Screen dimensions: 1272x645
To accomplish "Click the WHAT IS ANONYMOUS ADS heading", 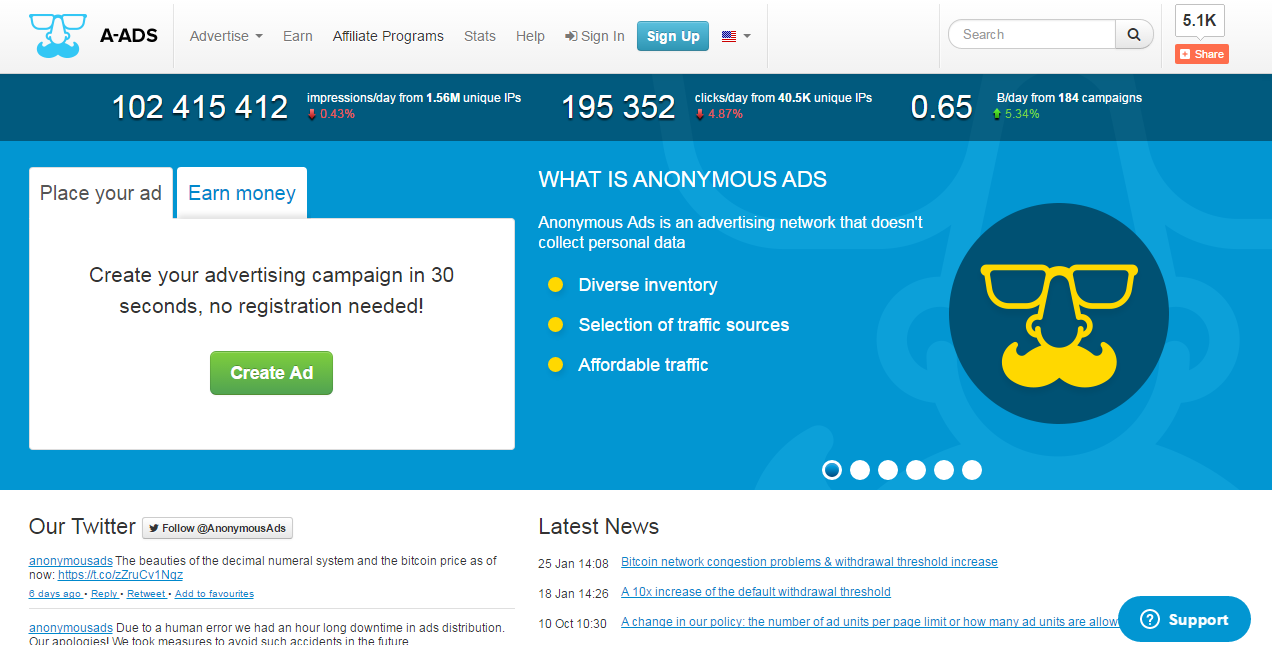I will click(683, 180).
